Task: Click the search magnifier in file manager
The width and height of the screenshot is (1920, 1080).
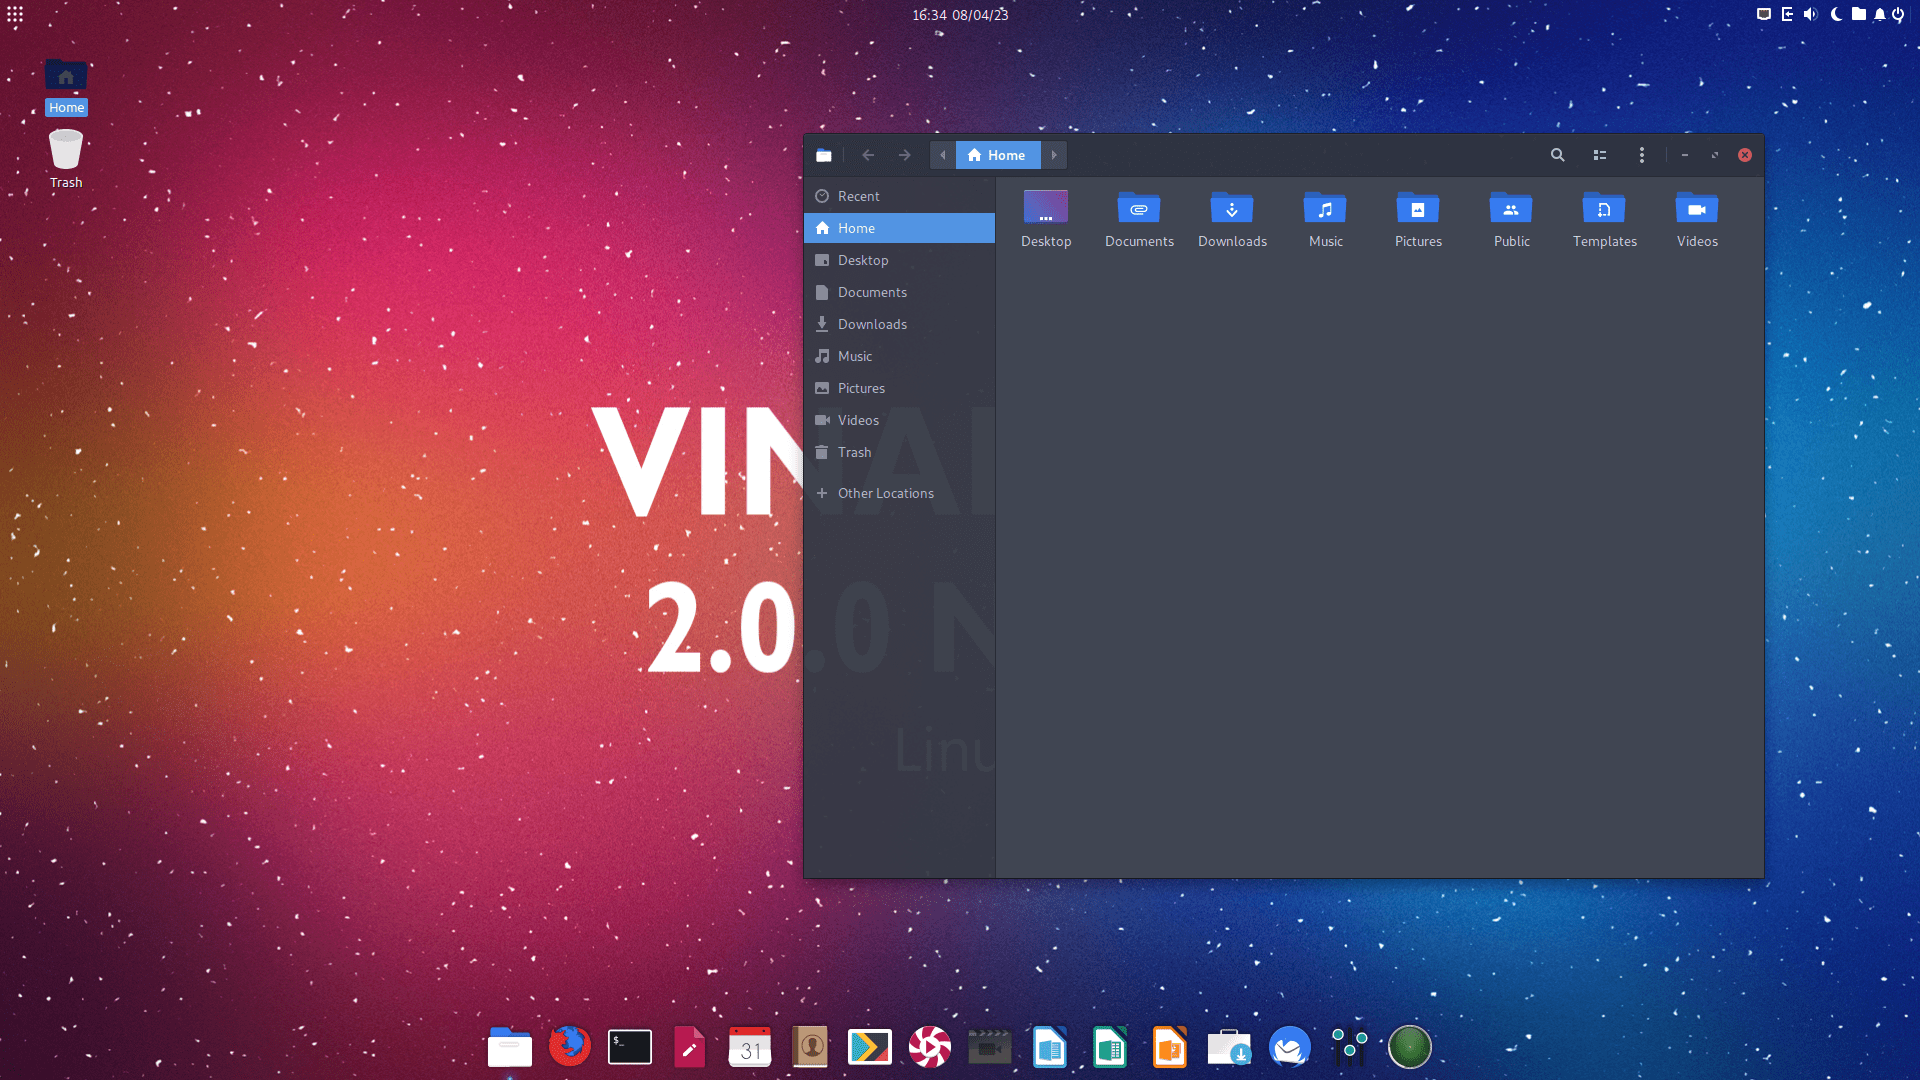Action: 1557,155
